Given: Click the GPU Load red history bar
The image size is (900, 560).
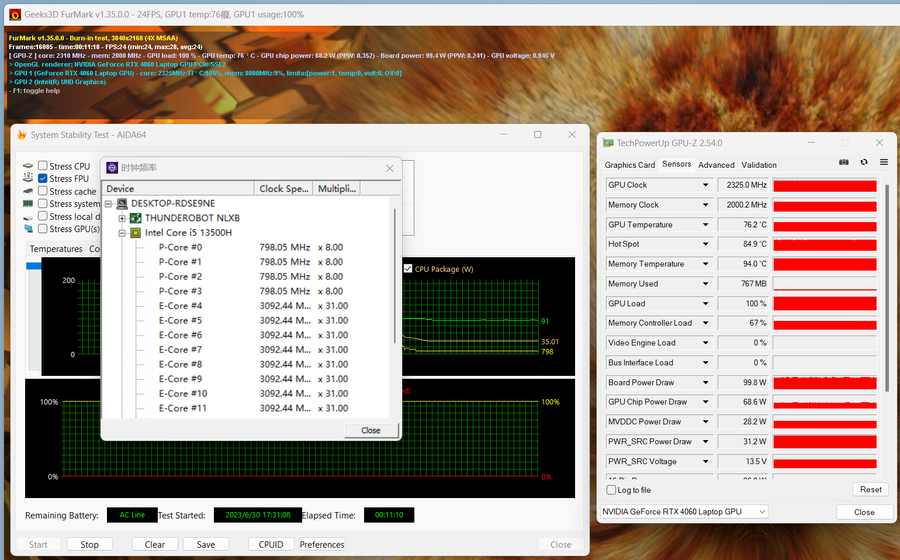Looking at the screenshot, I should [x=825, y=304].
